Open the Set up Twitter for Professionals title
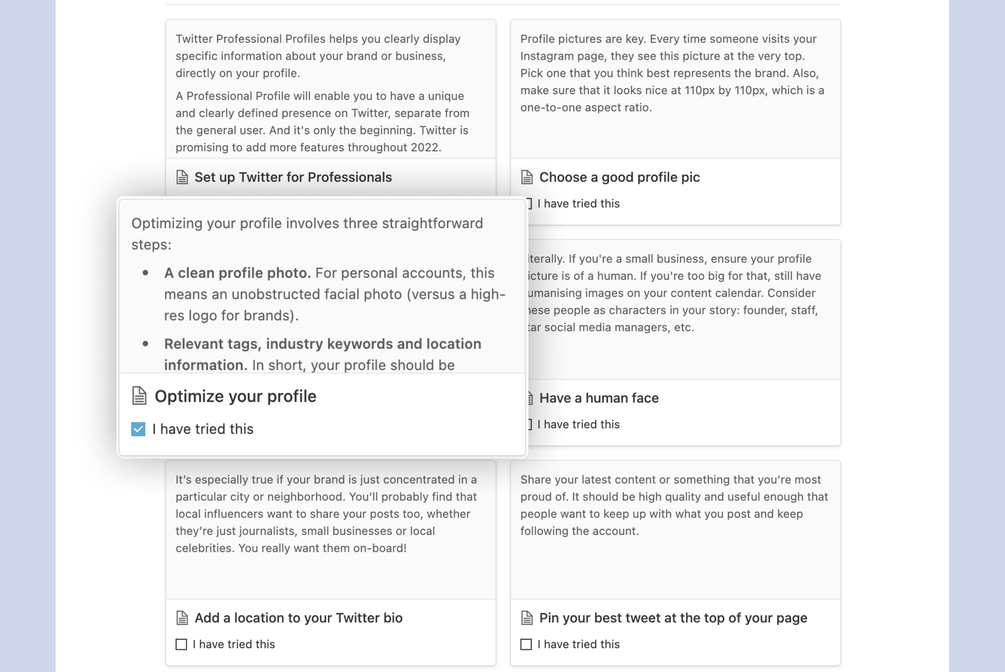The width and height of the screenshot is (1005, 672). [x=293, y=177]
